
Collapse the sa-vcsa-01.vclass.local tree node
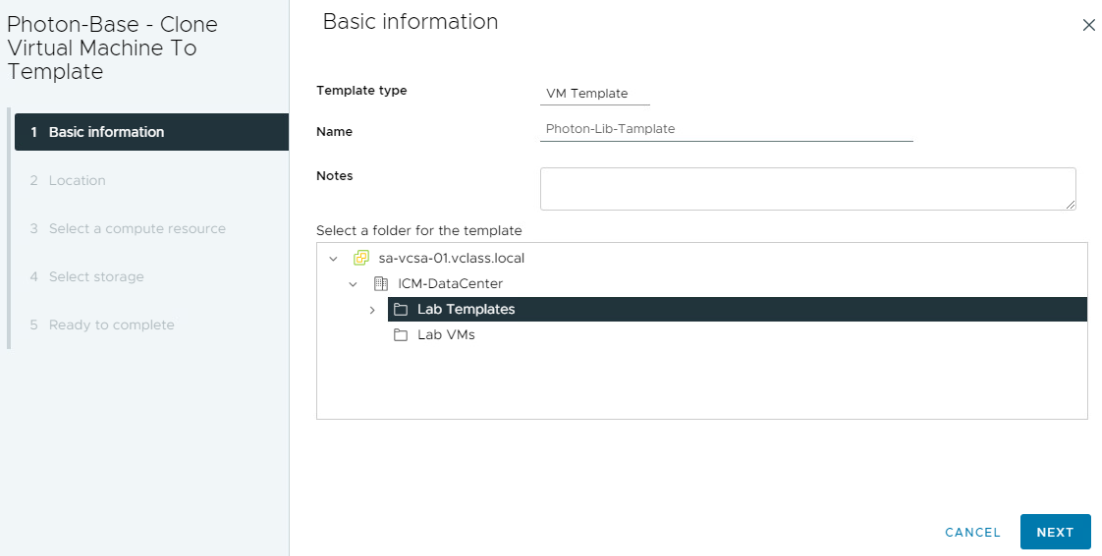tap(333, 259)
